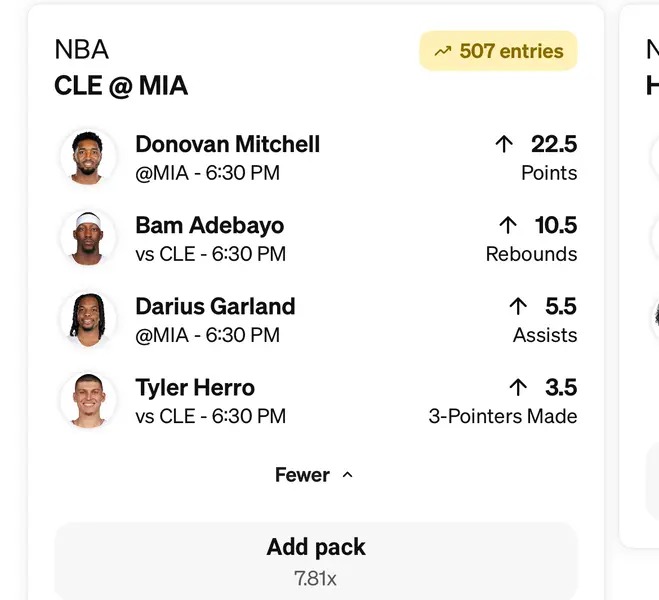The width and height of the screenshot is (659, 600).
Task: Click Donovan Mitchell's player avatar
Action: (x=88, y=157)
